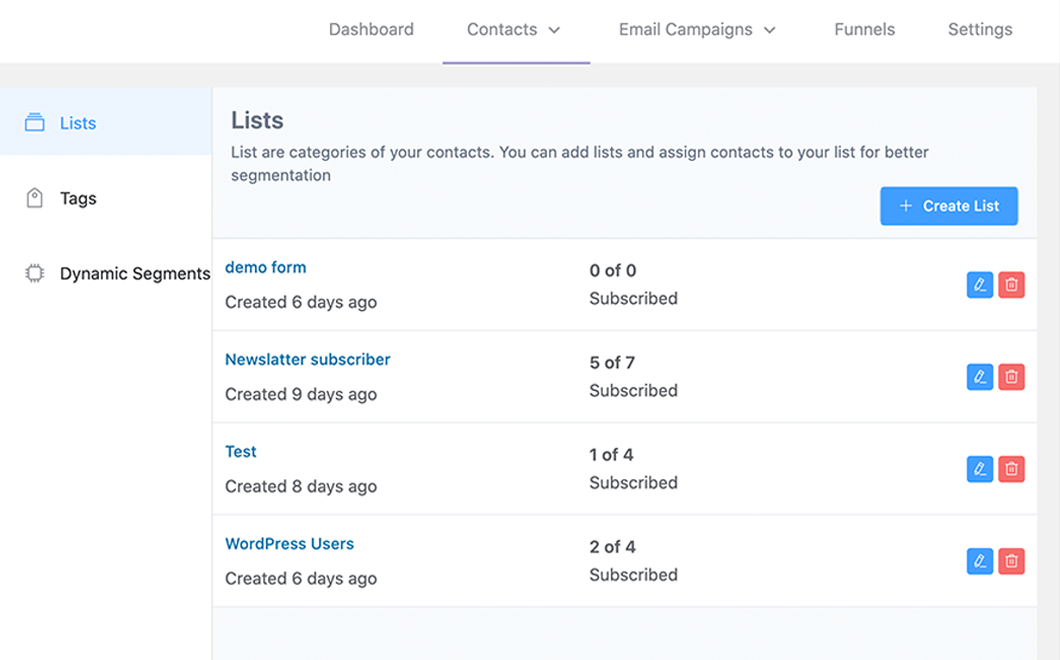Screen dimensions: 1060x660
Task: Click the edit pencil for WordPress Users
Action: point(980,561)
